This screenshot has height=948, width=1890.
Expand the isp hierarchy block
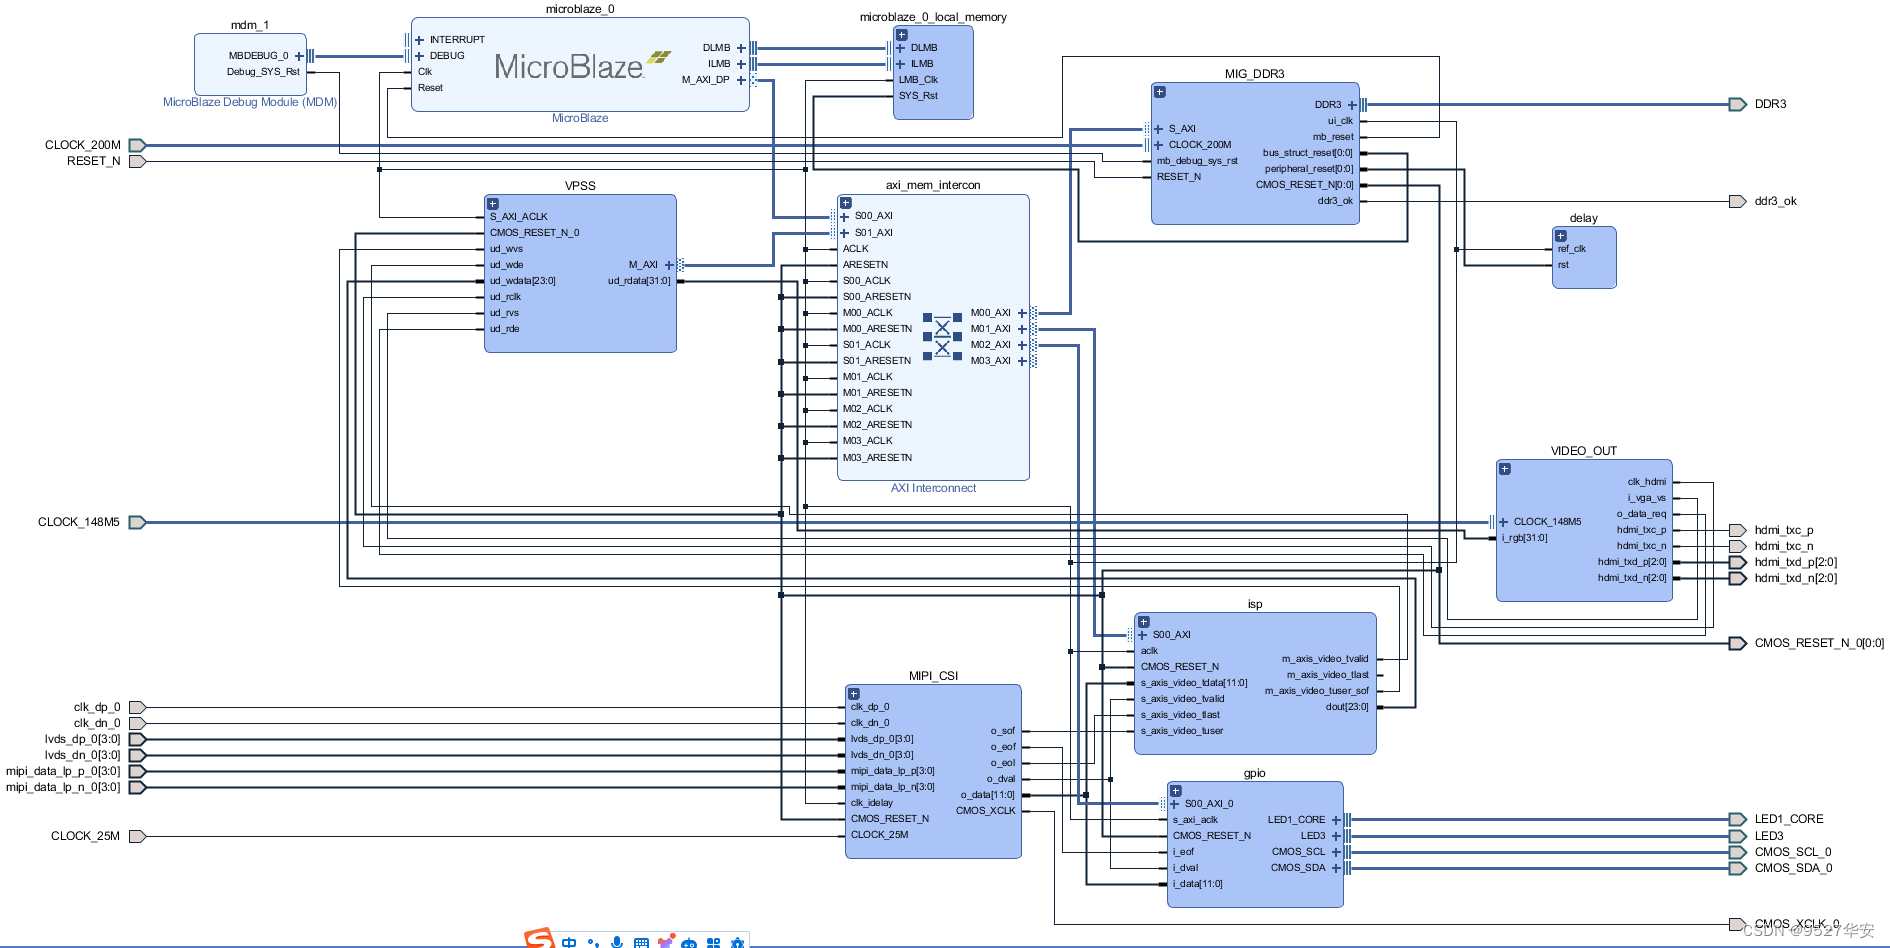[x=1144, y=622]
